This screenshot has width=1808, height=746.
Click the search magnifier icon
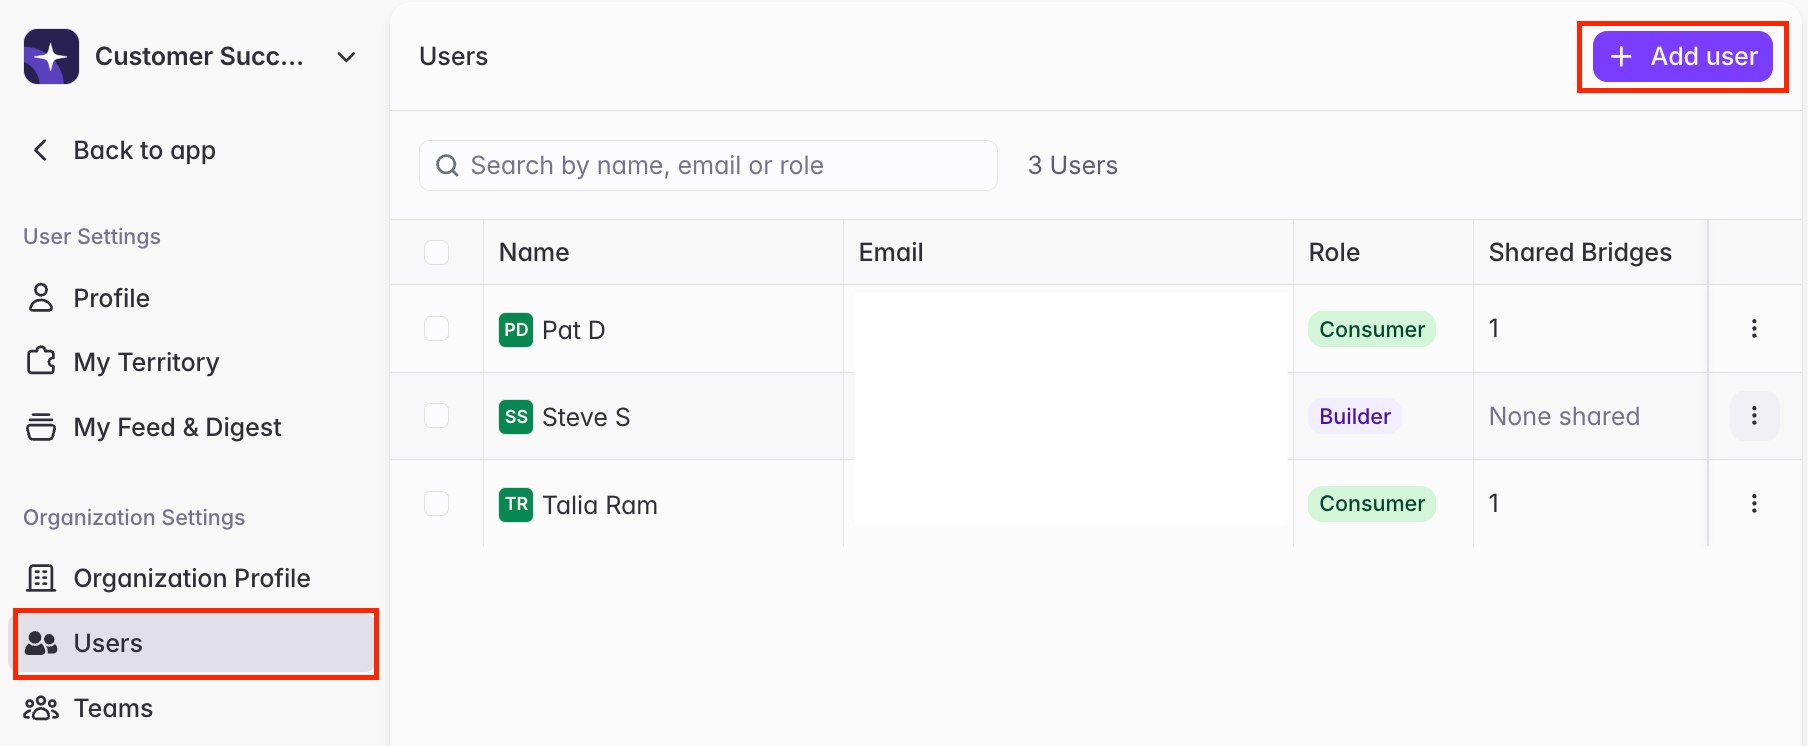[447, 165]
